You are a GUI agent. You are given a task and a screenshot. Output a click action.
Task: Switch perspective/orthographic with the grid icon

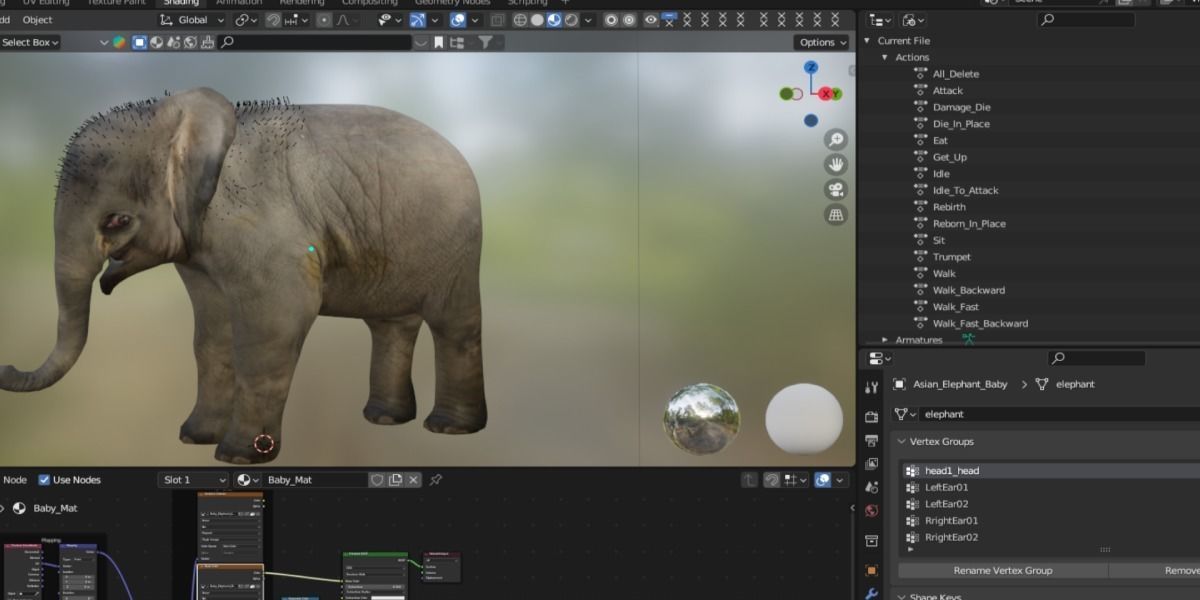[835, 215]
